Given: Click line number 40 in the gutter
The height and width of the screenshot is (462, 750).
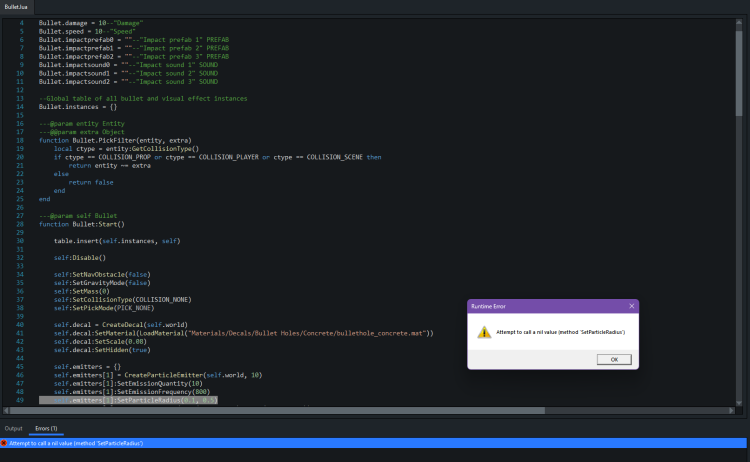Looking at the screenshot, I should [x=20, y=325].
